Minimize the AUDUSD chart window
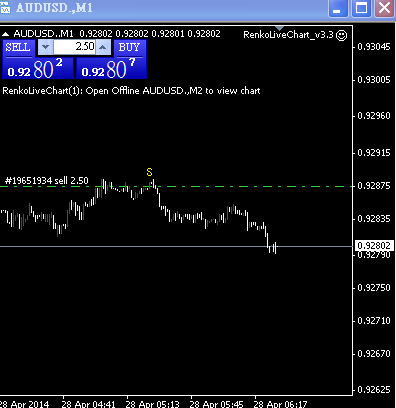The width and height of the screenshot is (396, 408). 338,8
